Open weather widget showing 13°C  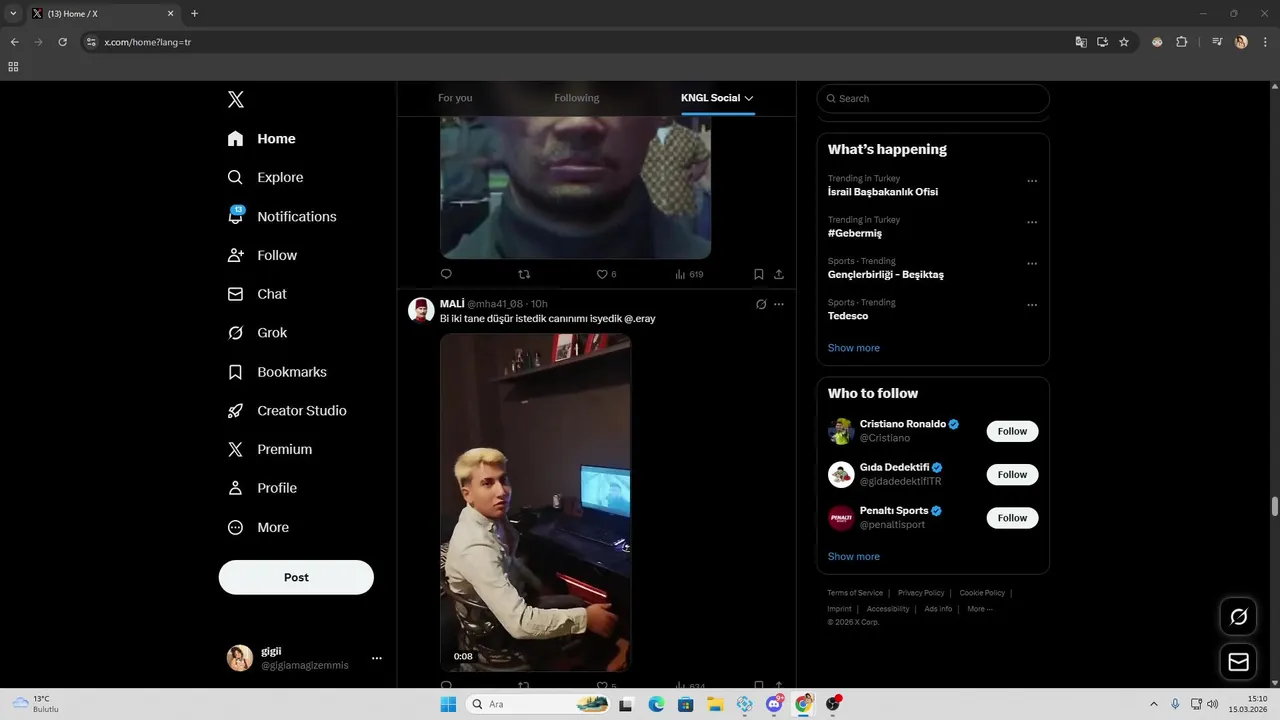coord(36,704)
